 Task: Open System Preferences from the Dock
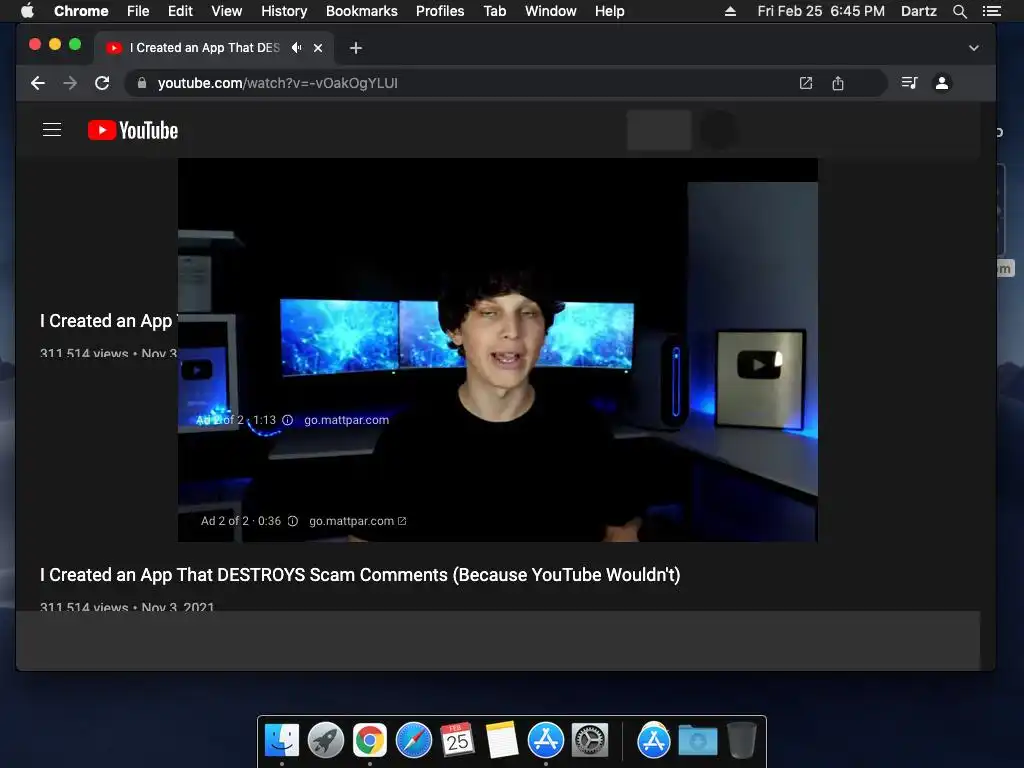[590, 741]
